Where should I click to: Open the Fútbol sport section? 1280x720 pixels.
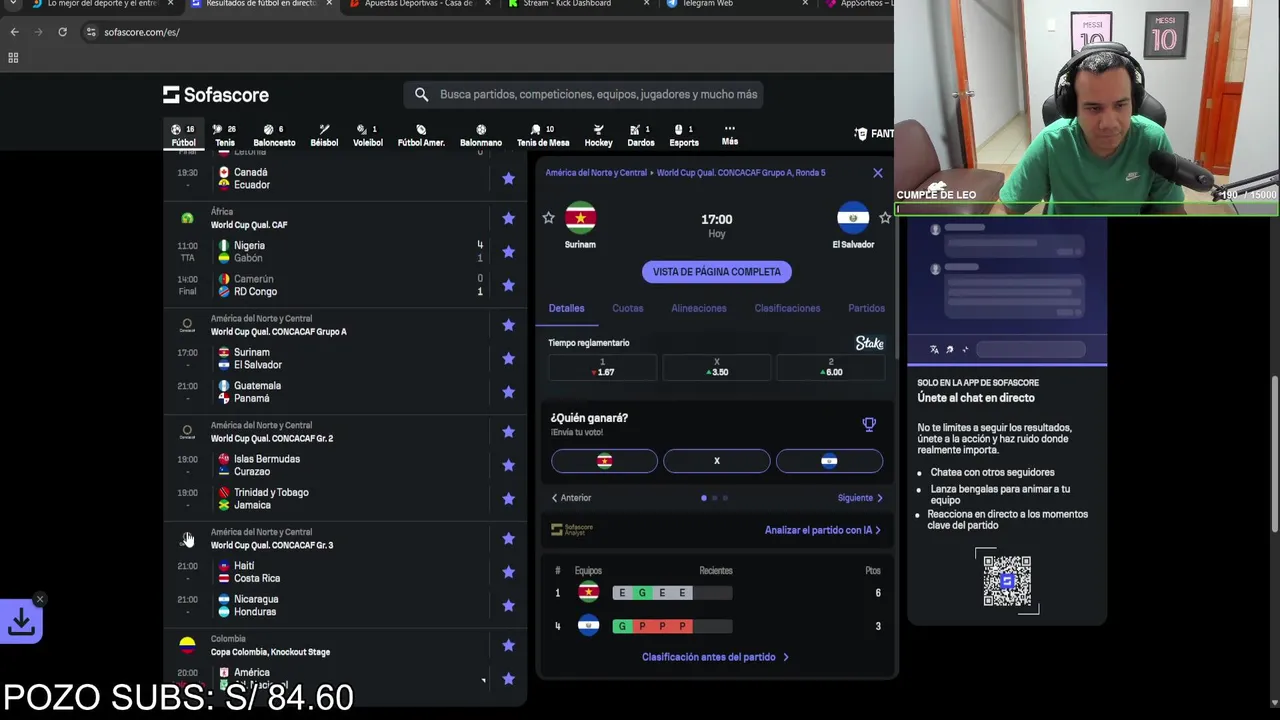183,135
